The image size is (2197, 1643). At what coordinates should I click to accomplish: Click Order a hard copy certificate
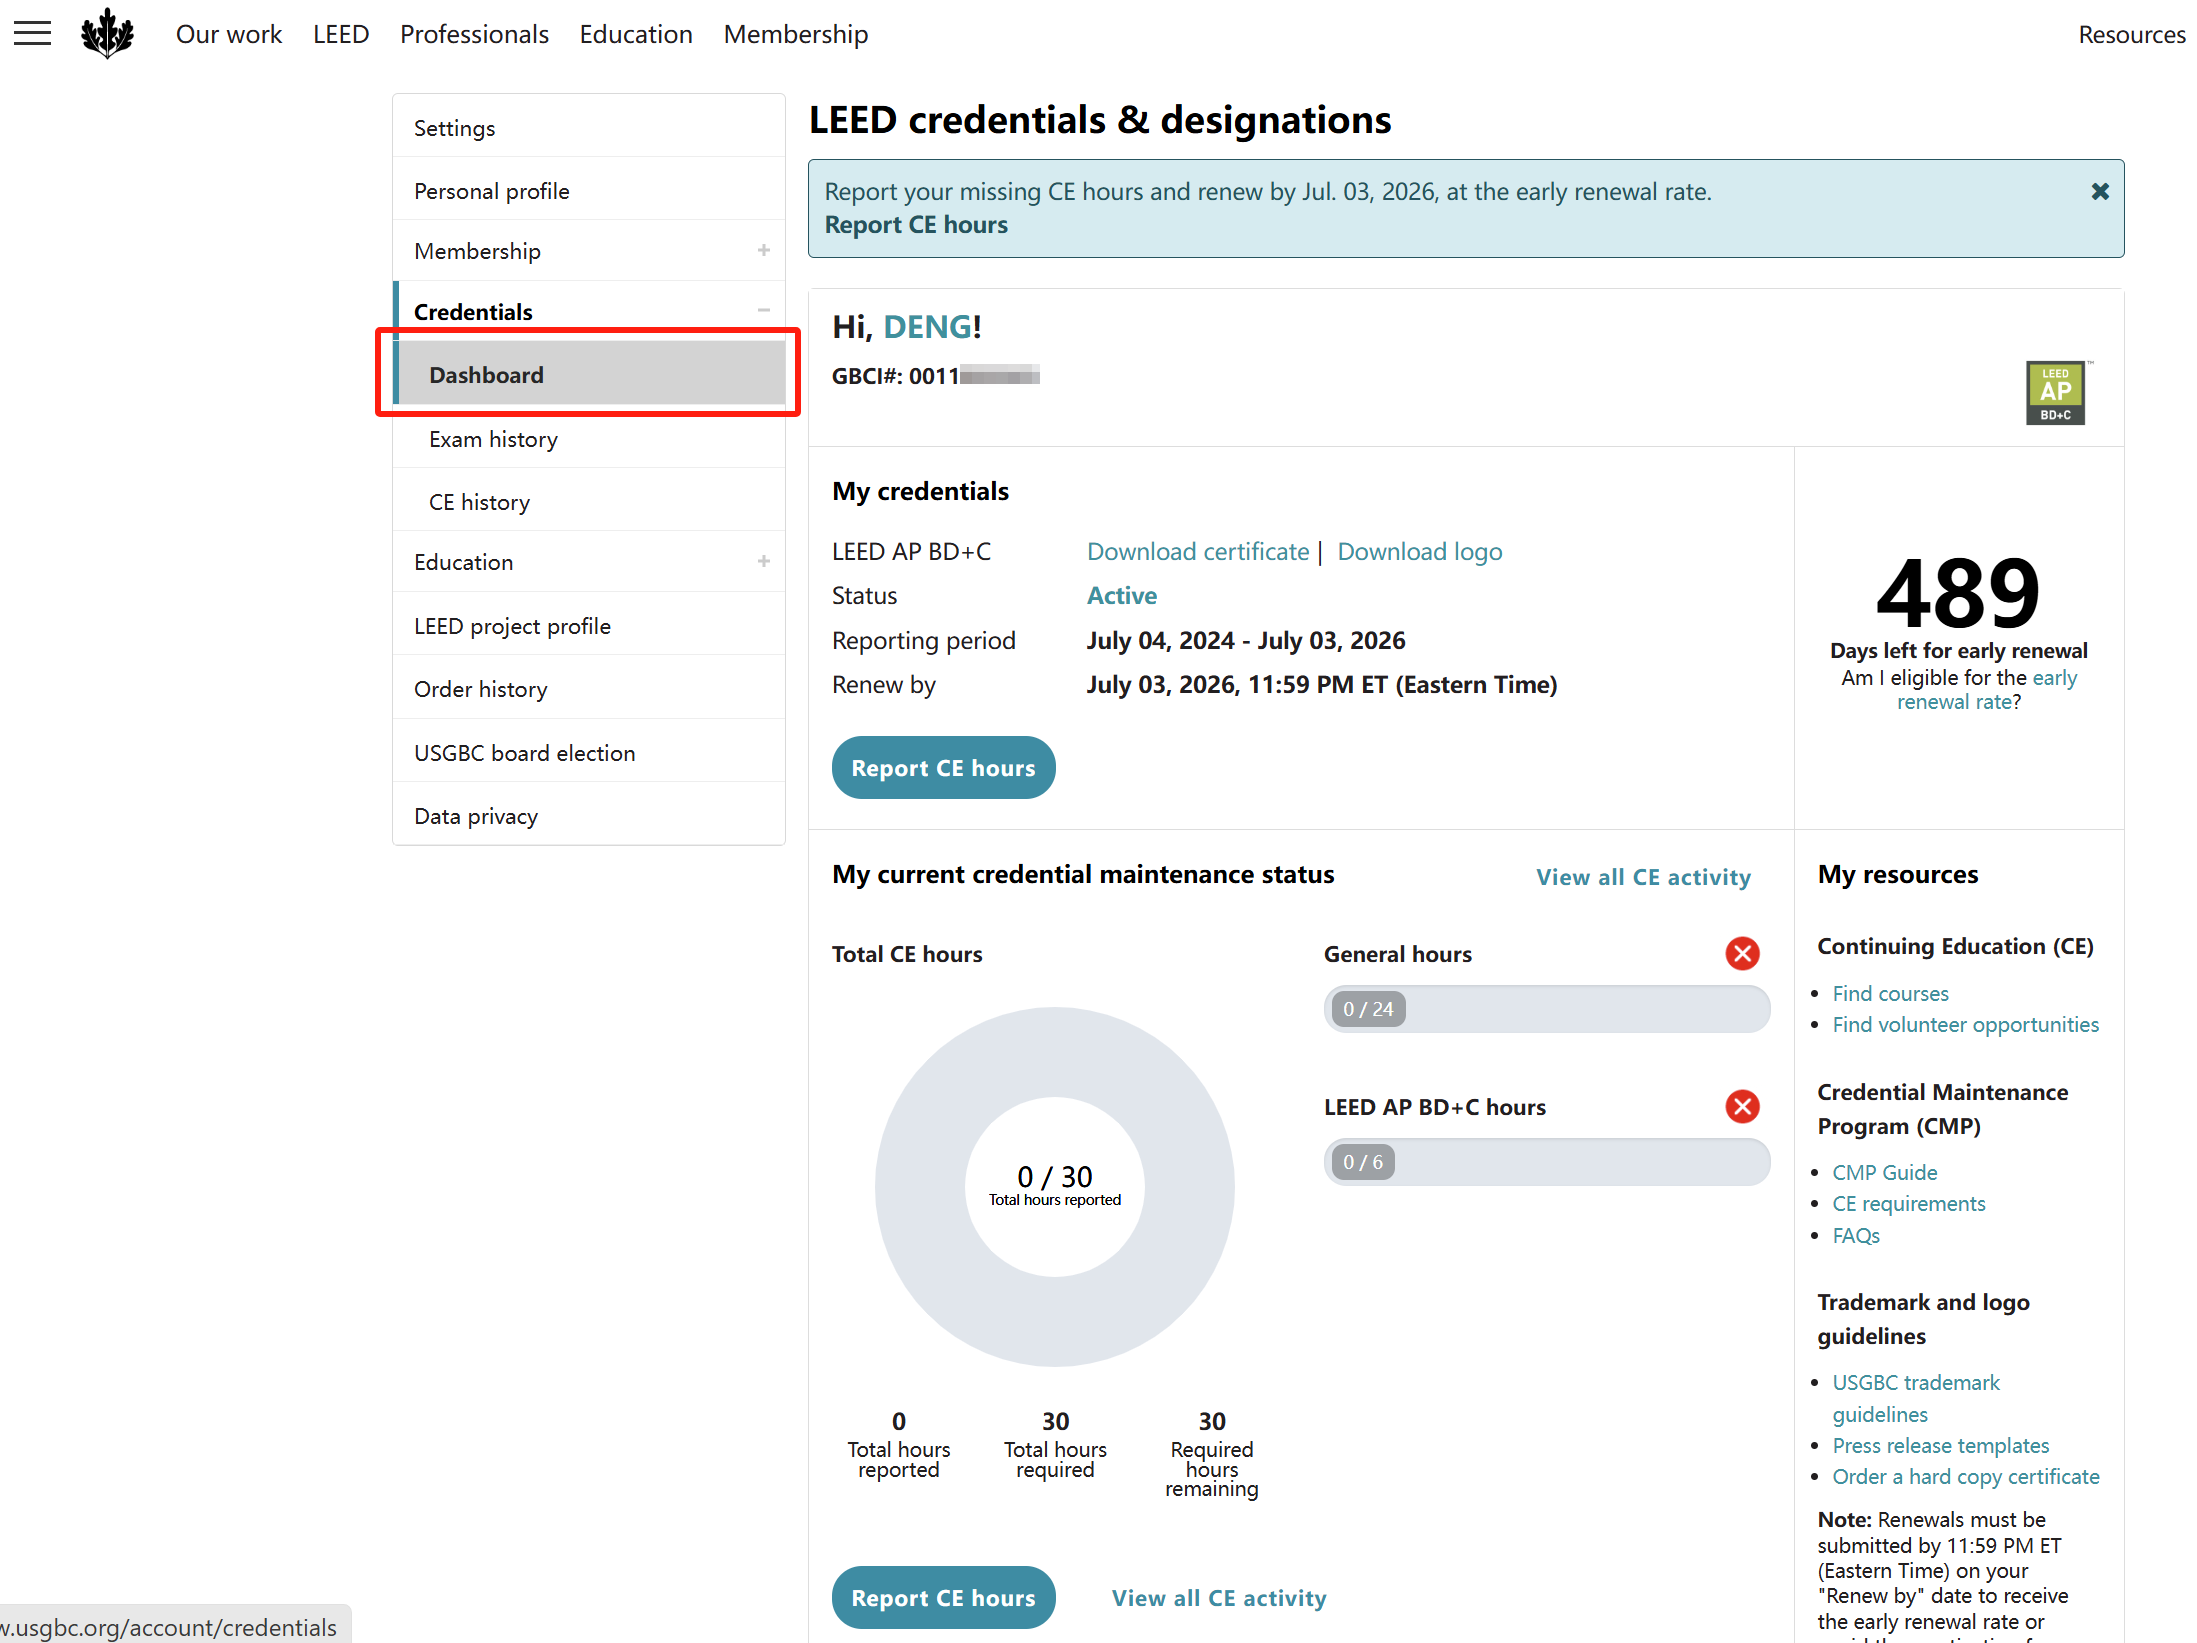point(1966,1477)
